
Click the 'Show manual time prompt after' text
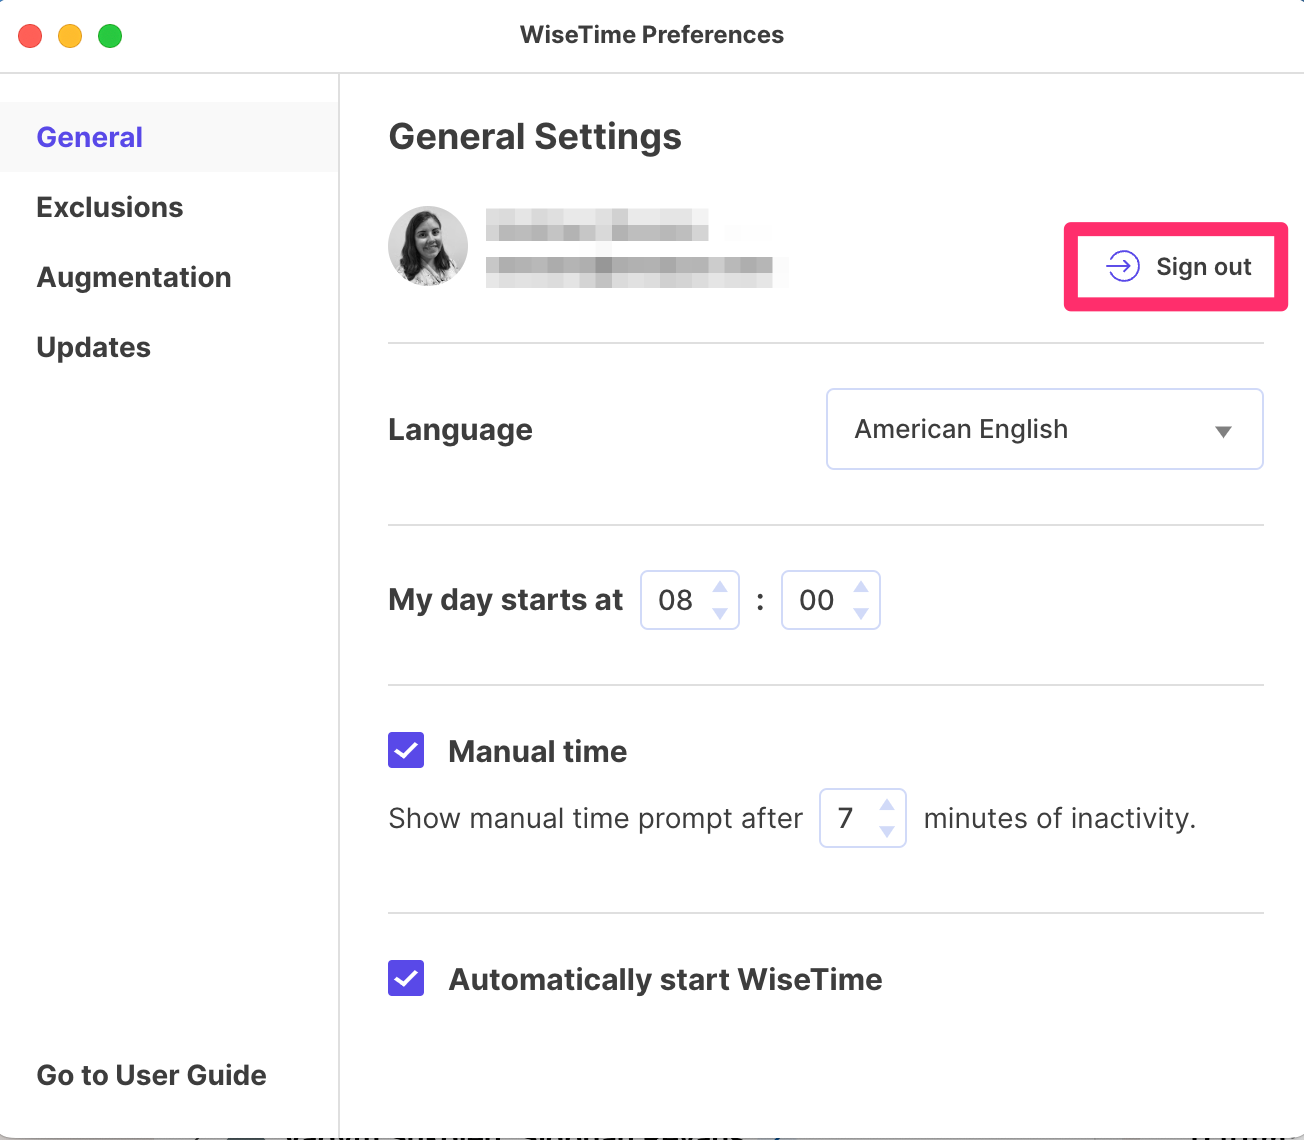click(x=596, y=819)
